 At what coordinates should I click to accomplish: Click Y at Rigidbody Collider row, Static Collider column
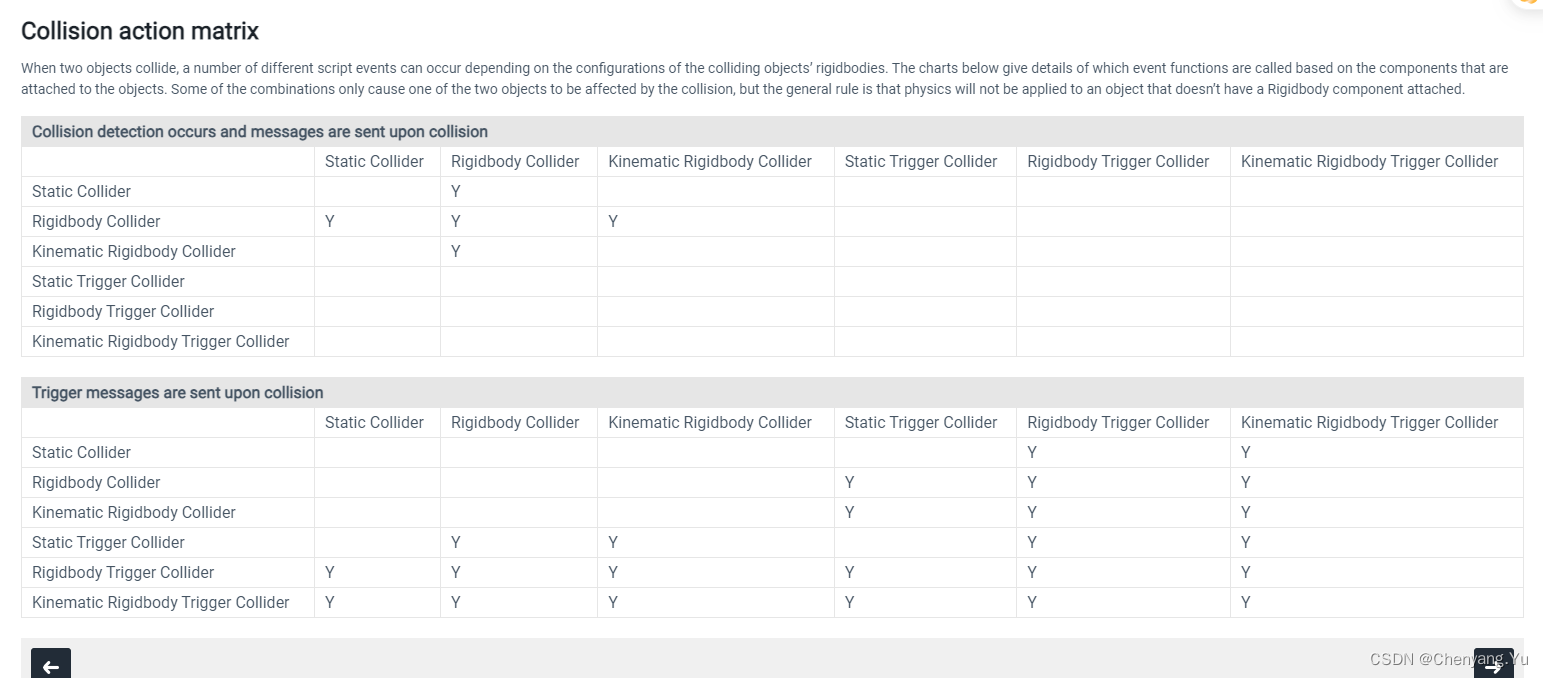tap(330, 222)
